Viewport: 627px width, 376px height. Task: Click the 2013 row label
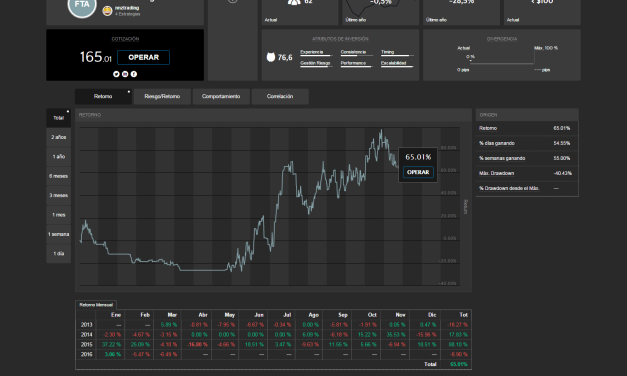click(x=86, y=325)
